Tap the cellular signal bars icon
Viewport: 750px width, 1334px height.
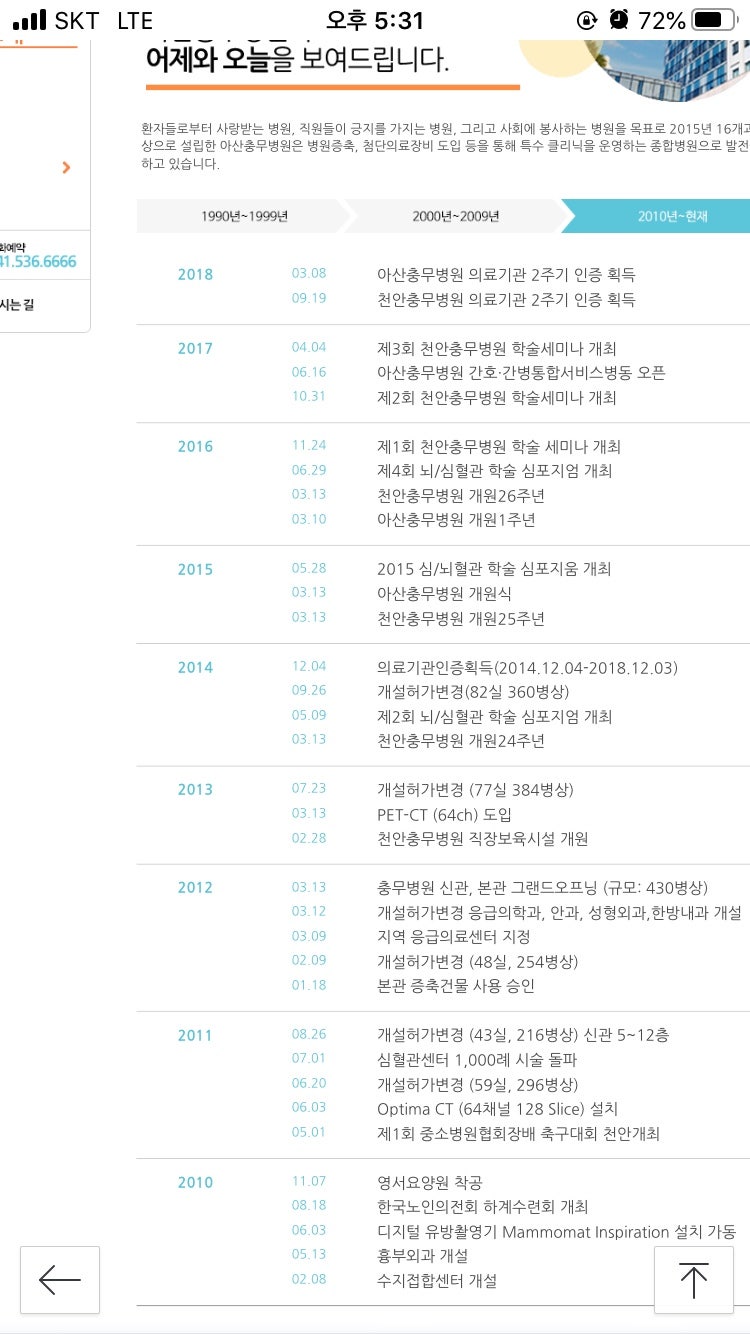(30, 20)
